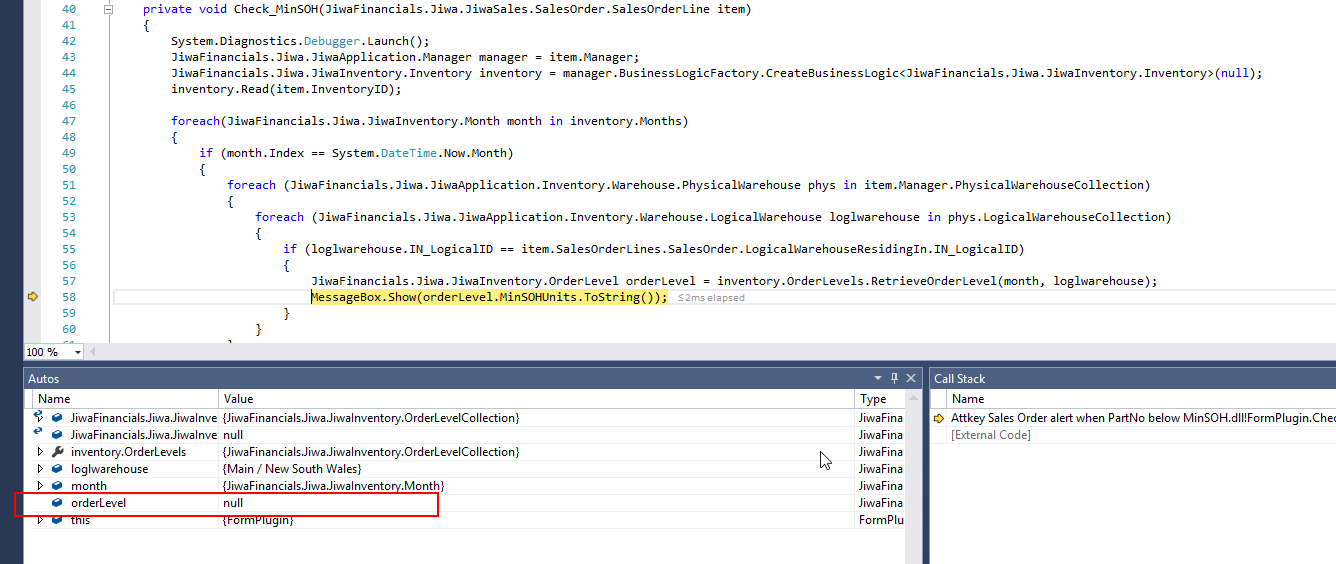
Task: Click the yellow current-statement arrow on line 58
Action: (32, 297)
